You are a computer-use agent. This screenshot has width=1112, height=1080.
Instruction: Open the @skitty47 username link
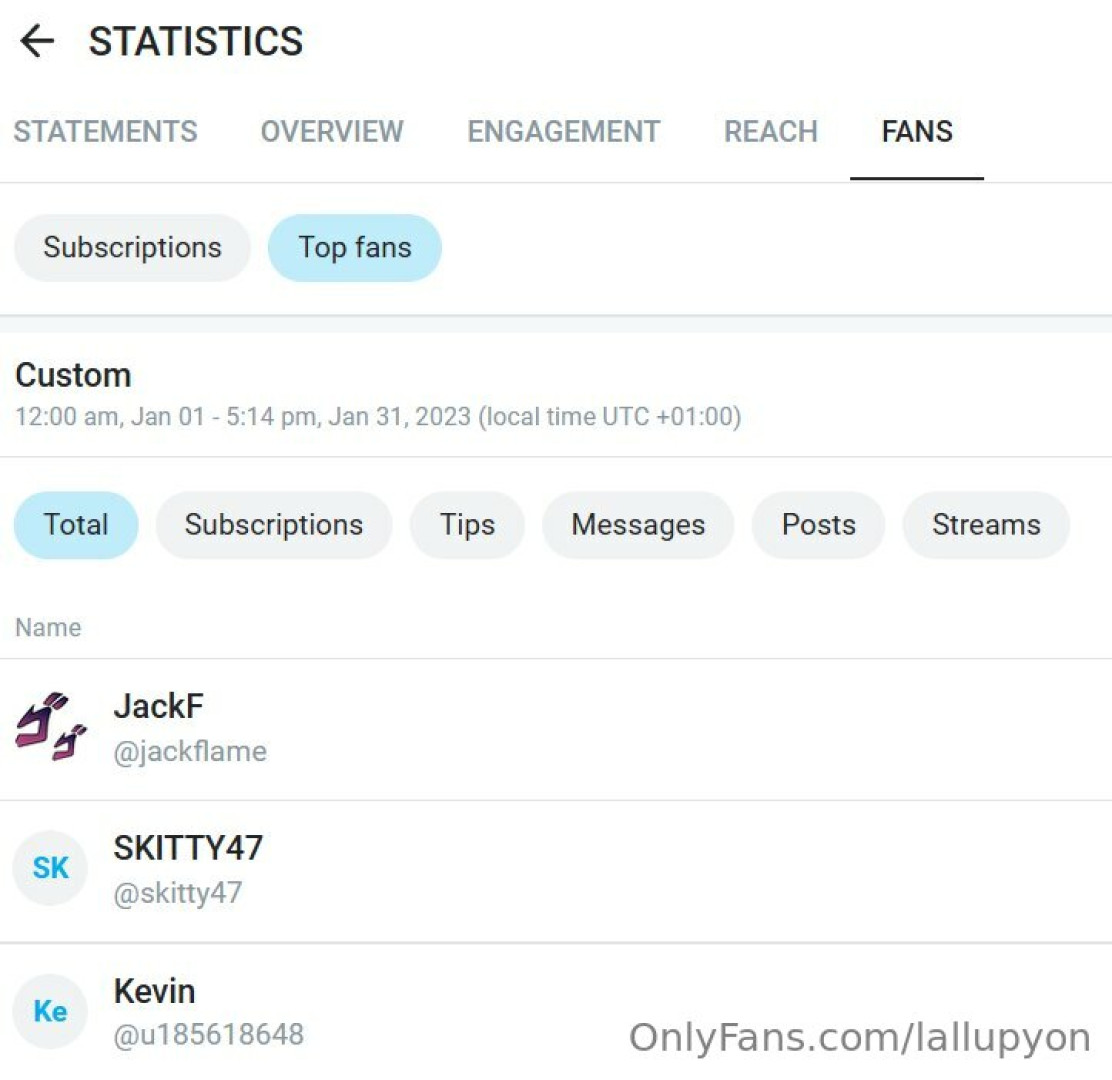[x=178, y=893]
